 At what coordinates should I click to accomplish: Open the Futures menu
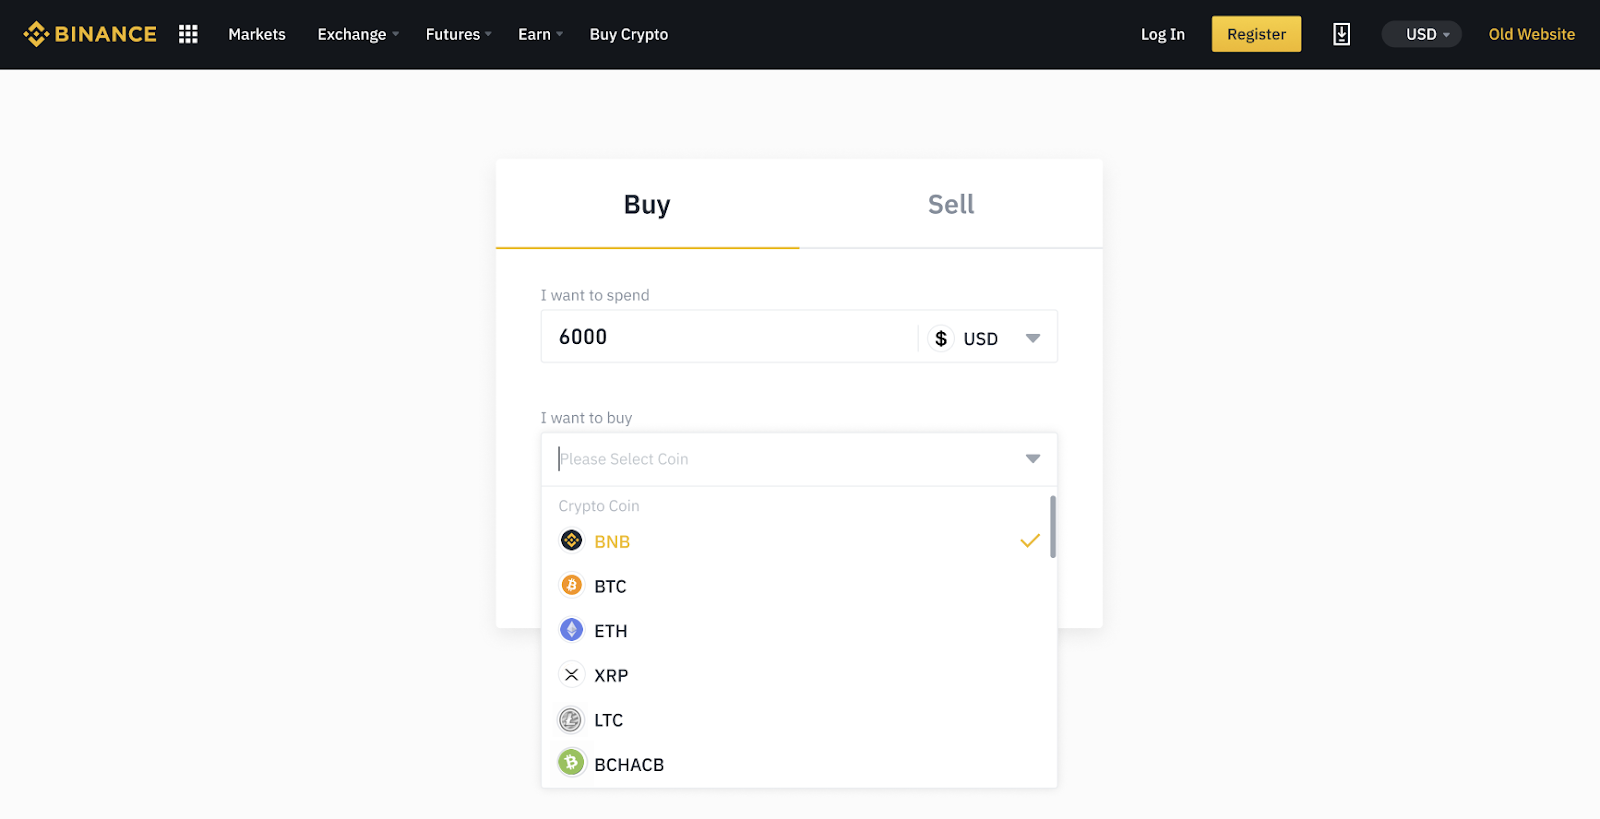pos(458,34)
